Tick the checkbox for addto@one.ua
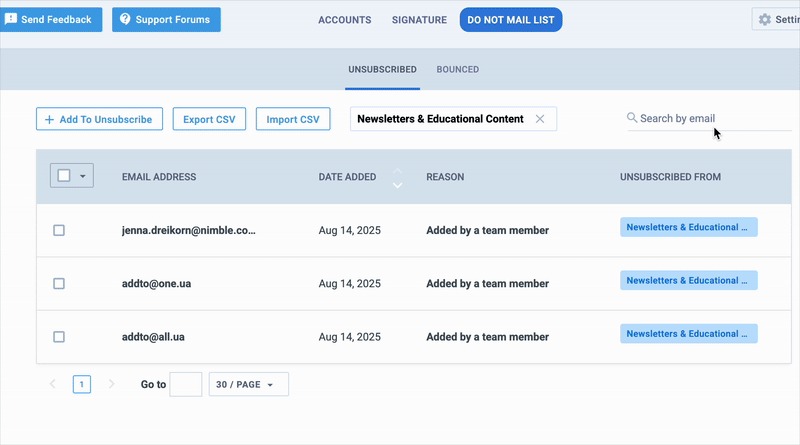Image resolution: width=800 pixels, height=445 pixels. 59,284
